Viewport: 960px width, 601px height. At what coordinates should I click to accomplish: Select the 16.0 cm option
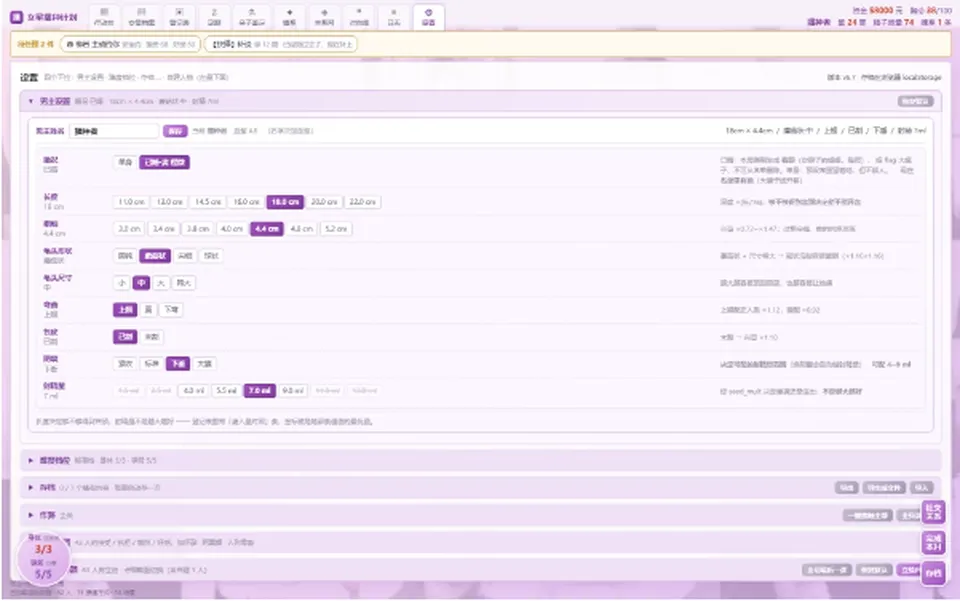coord(246,202)
